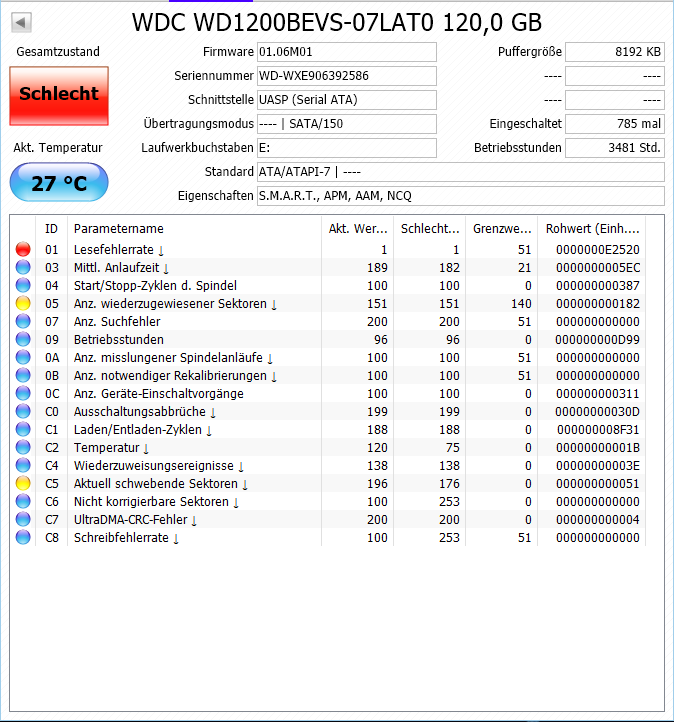Click the Akt. Temperatur label
Image resolution: width=674 pixels, height=722 pixels.
click(58, 147)
